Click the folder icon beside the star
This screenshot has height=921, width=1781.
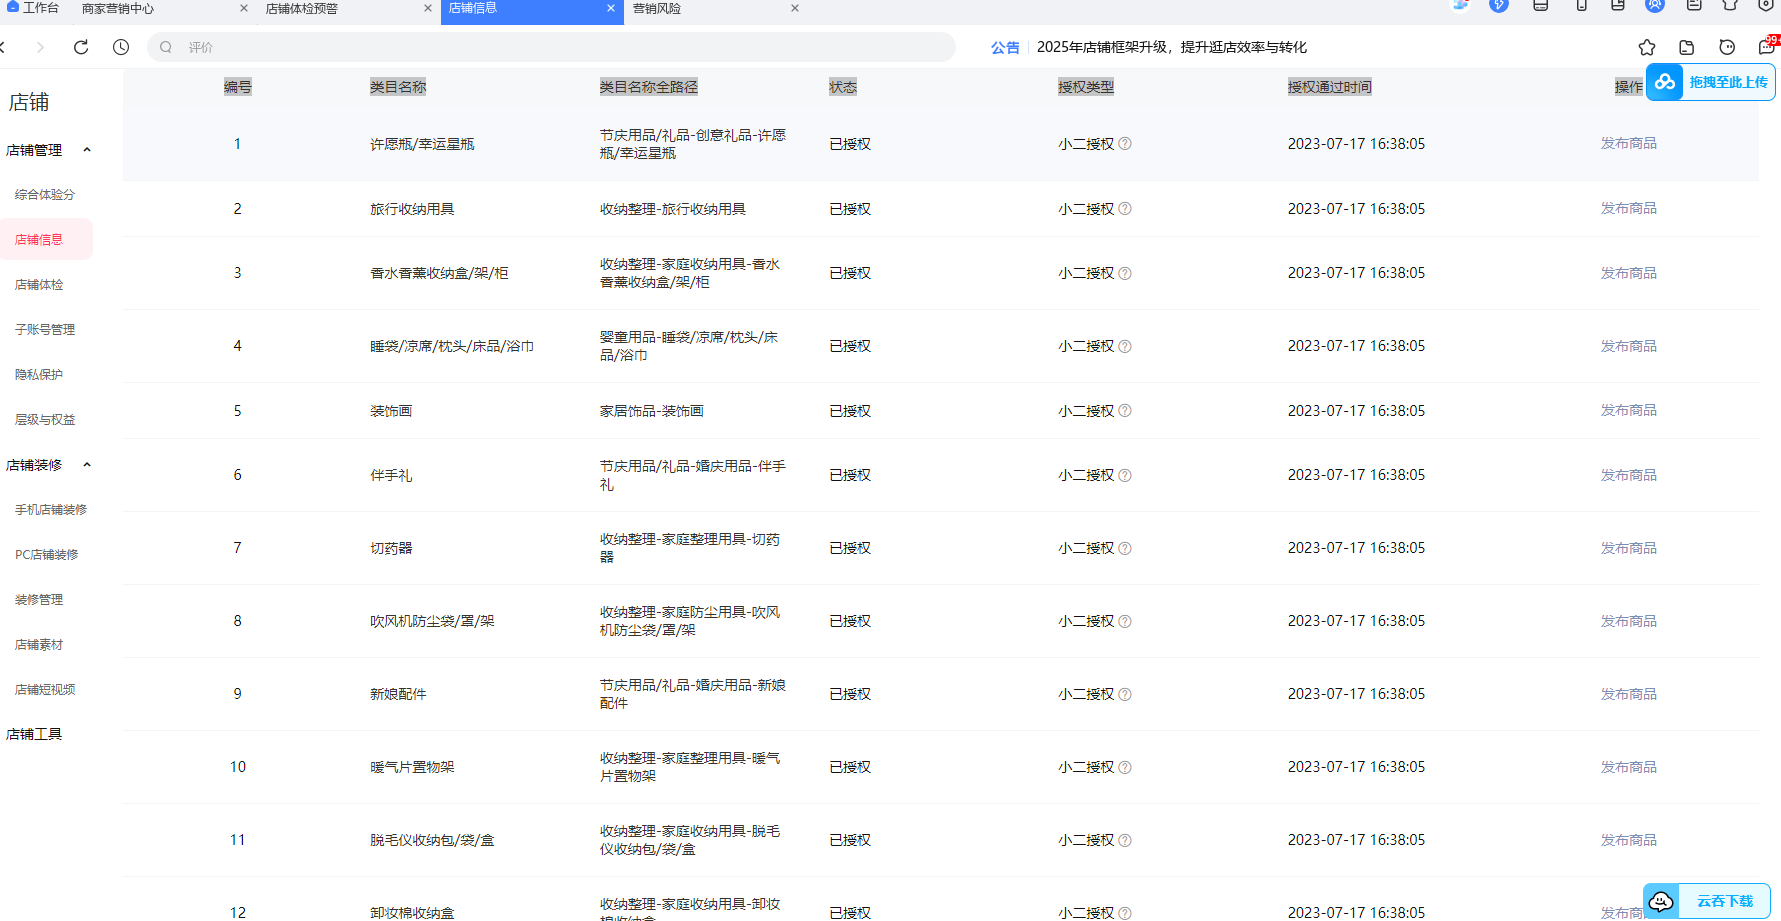[1687, 47]
